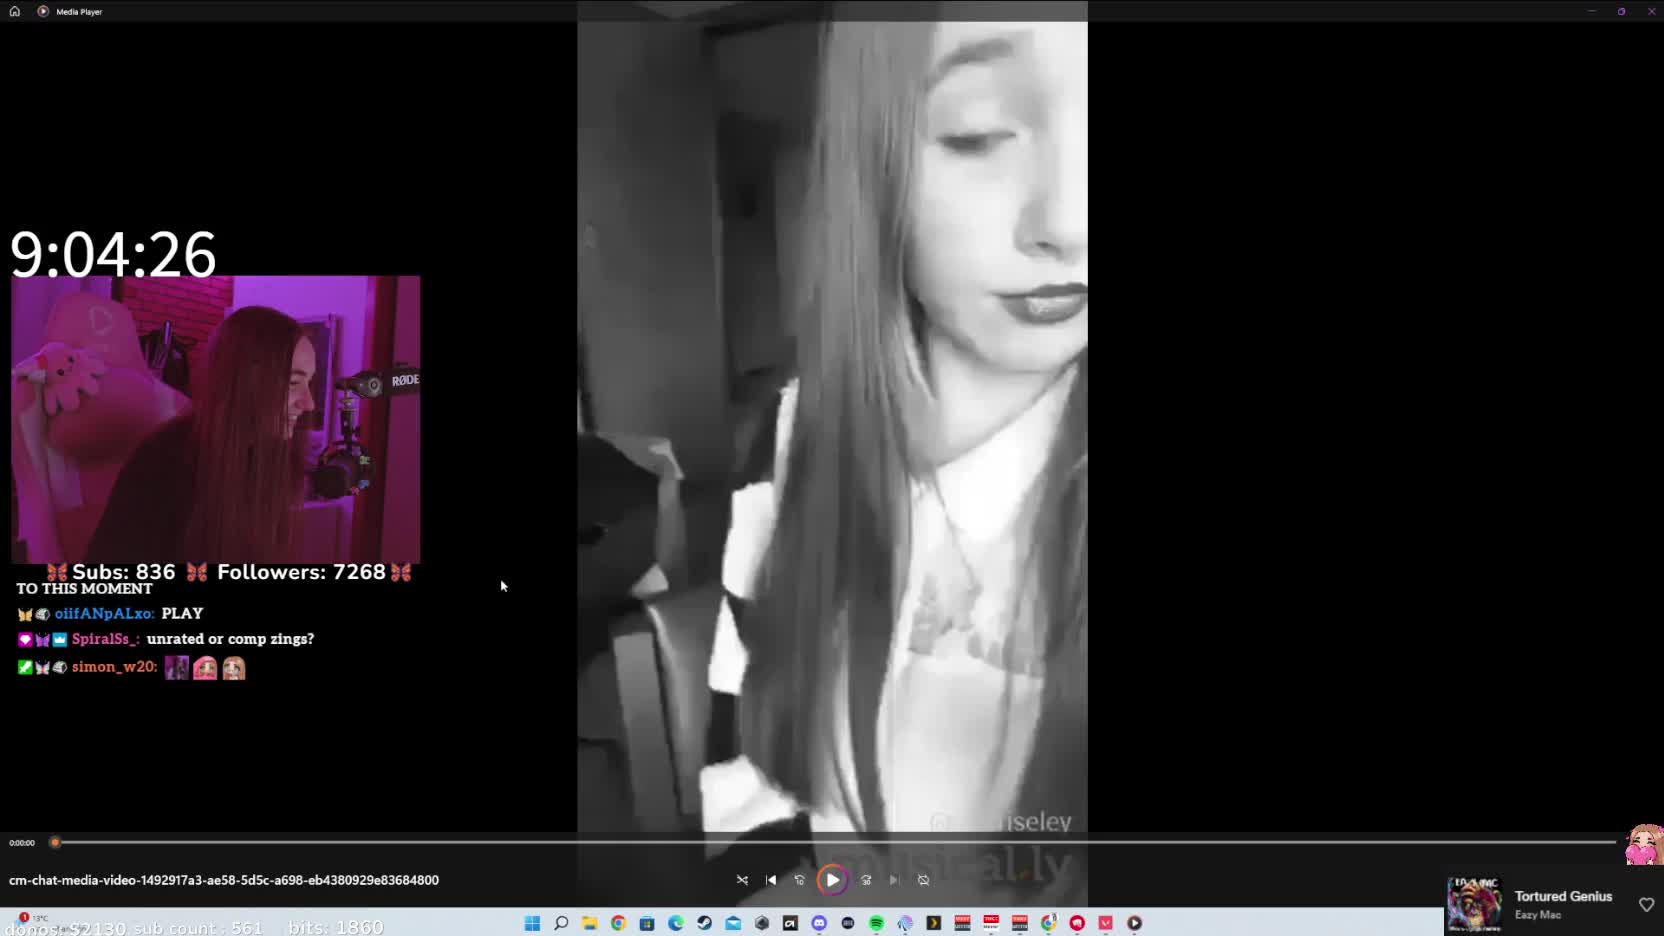Click the Media Player app logo
The height and width of the screenshot is (936, 1664).
43,11
